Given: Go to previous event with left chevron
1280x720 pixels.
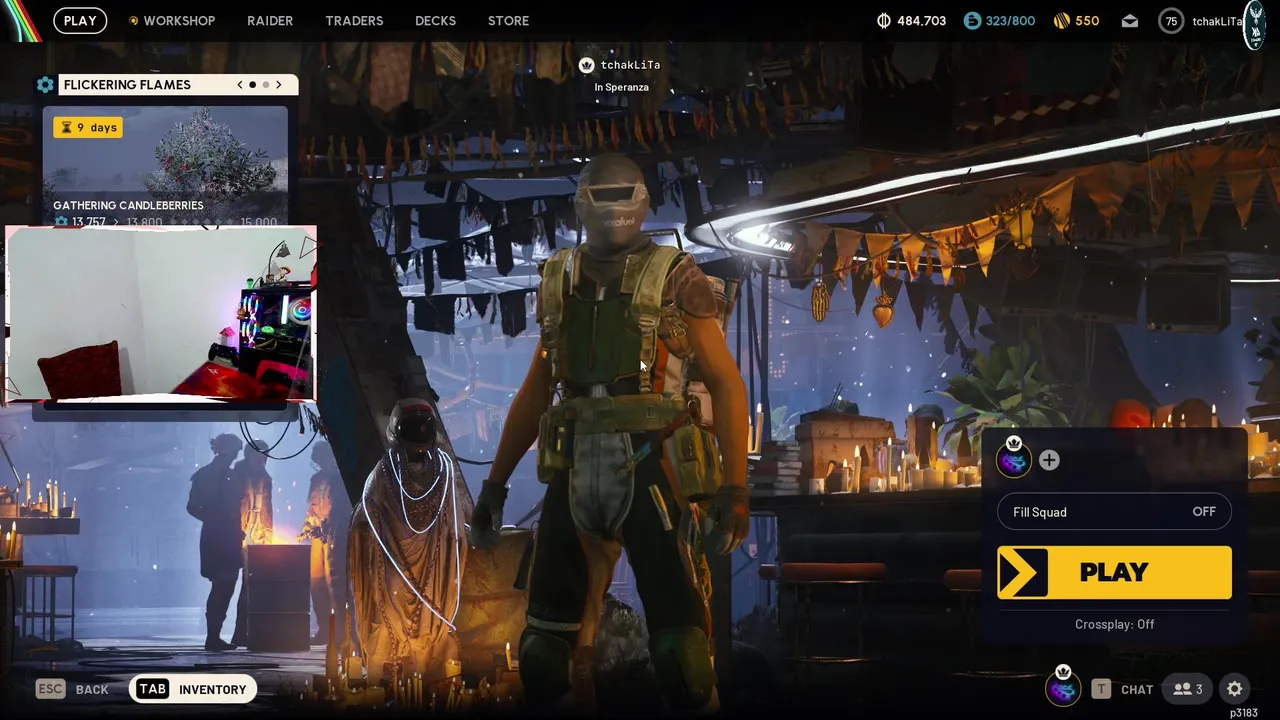Looking at the screenshot, I should pos(240,85).
